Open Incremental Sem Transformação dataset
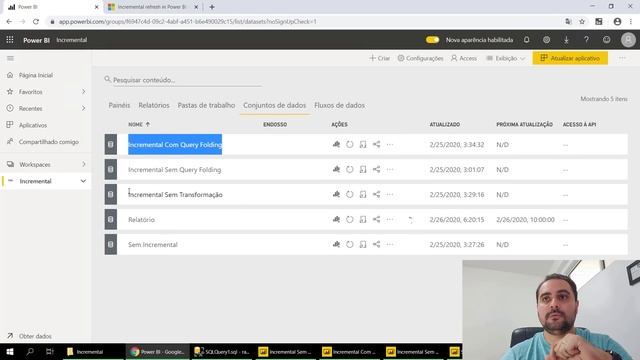 click(176, 195)
